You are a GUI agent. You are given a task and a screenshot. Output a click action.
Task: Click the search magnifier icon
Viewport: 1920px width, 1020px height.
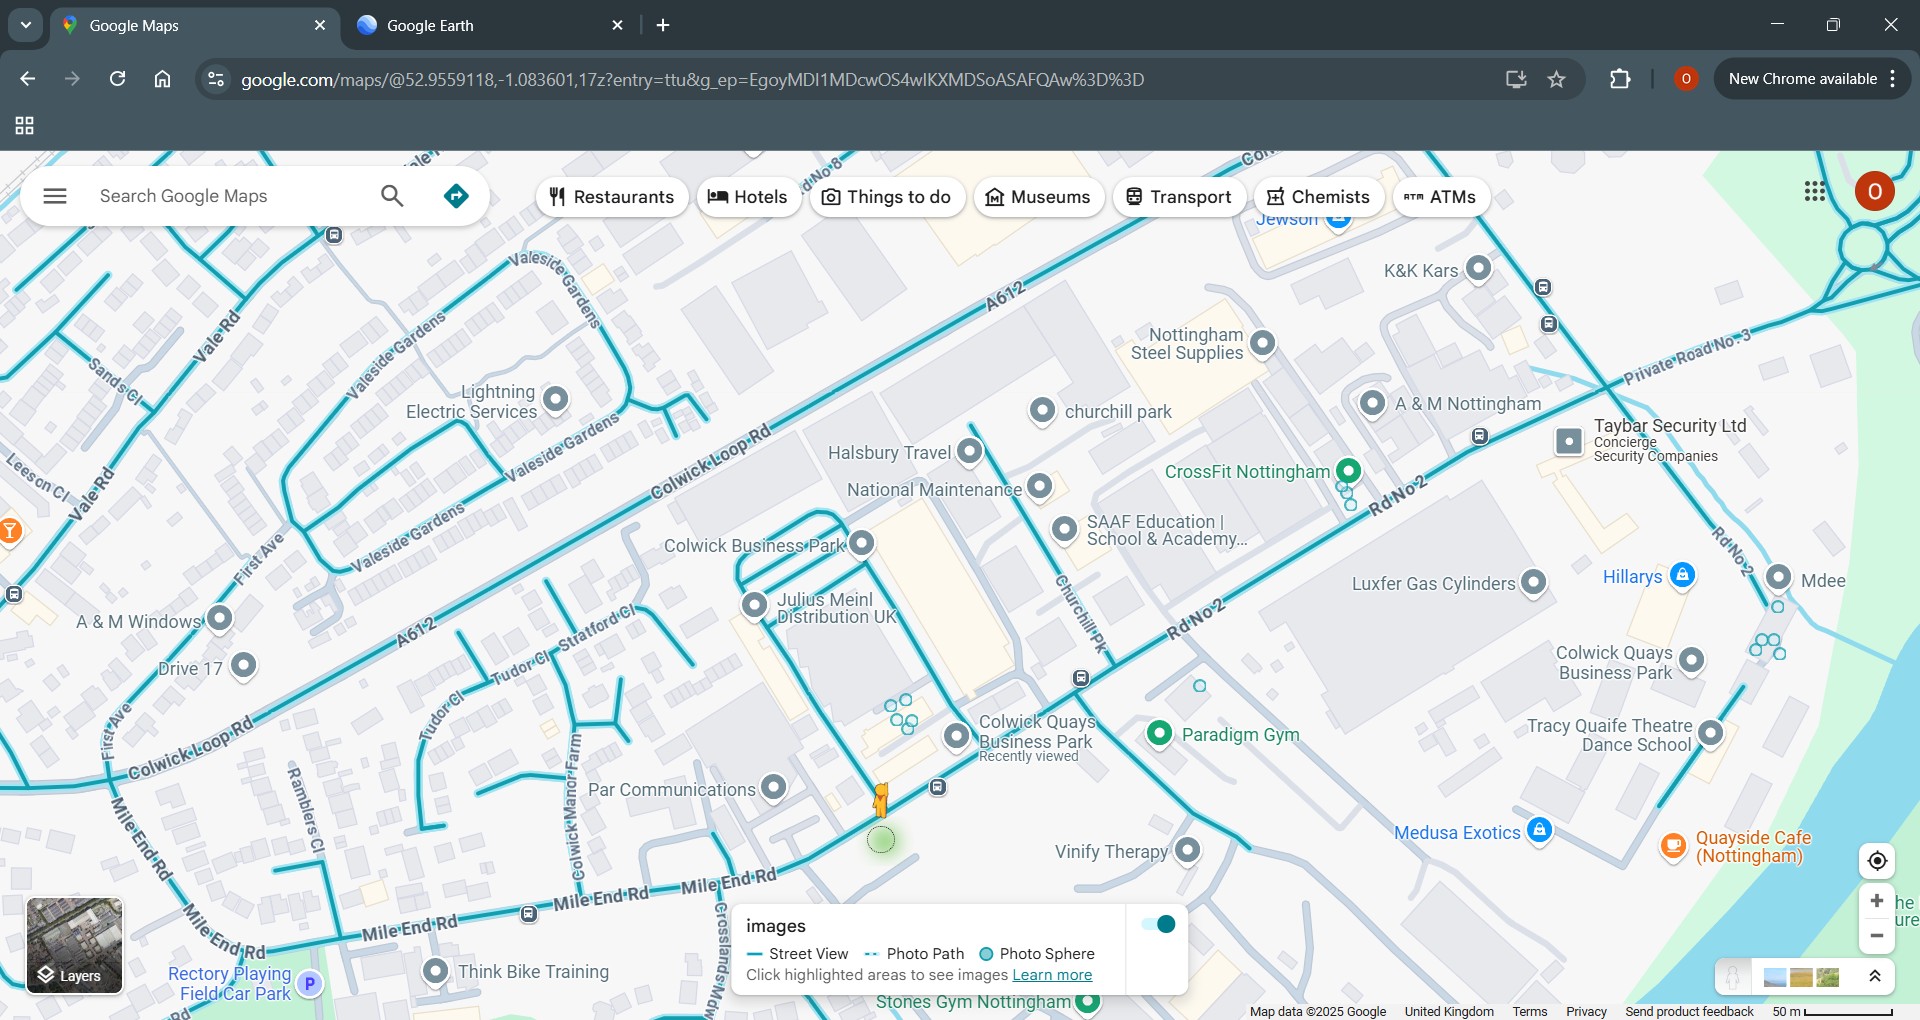(392, 196)
